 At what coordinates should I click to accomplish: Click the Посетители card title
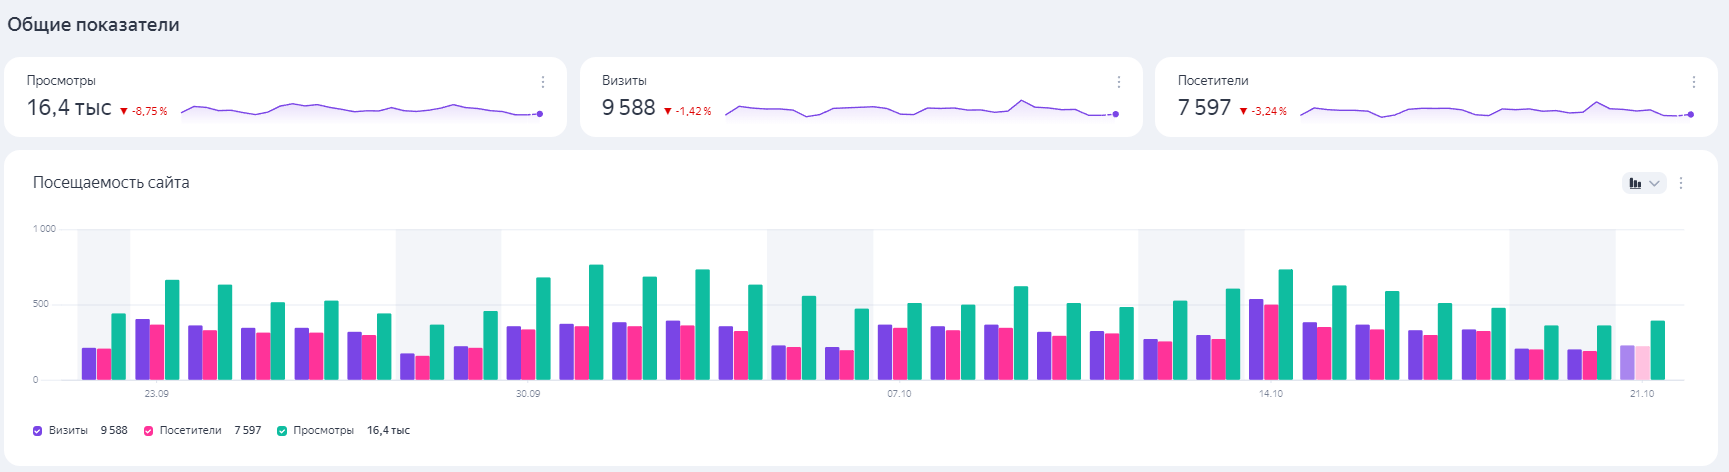click(x=1212, y=81)
